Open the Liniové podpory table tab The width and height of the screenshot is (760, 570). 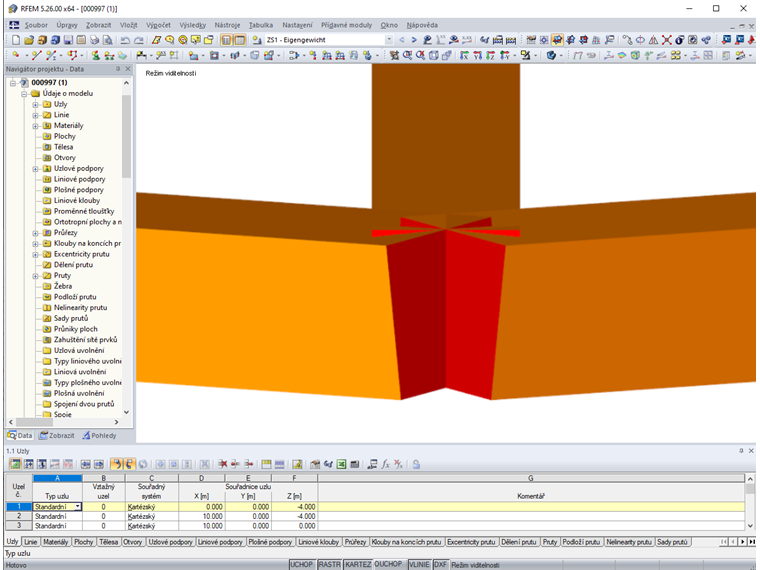tap(220, 542)
